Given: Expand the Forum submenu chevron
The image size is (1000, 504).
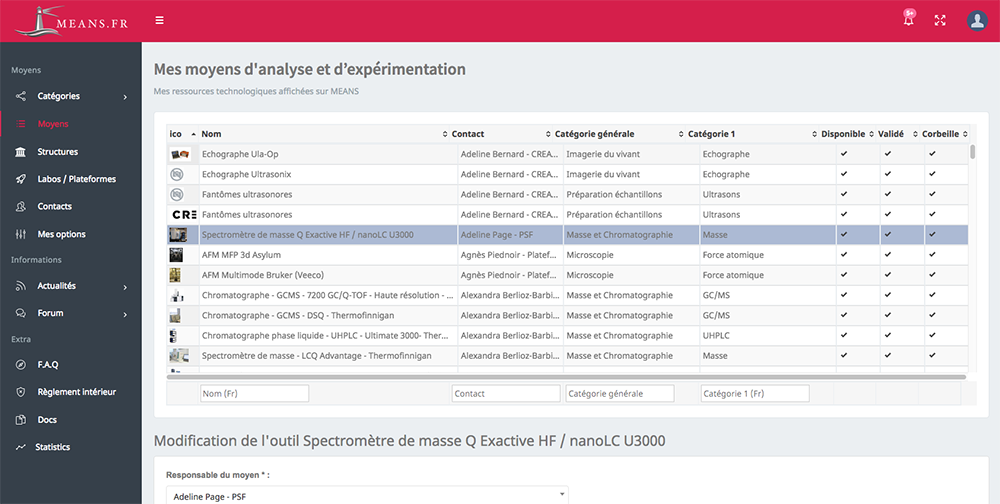Looking at the screenshot, I should point(125,314).
